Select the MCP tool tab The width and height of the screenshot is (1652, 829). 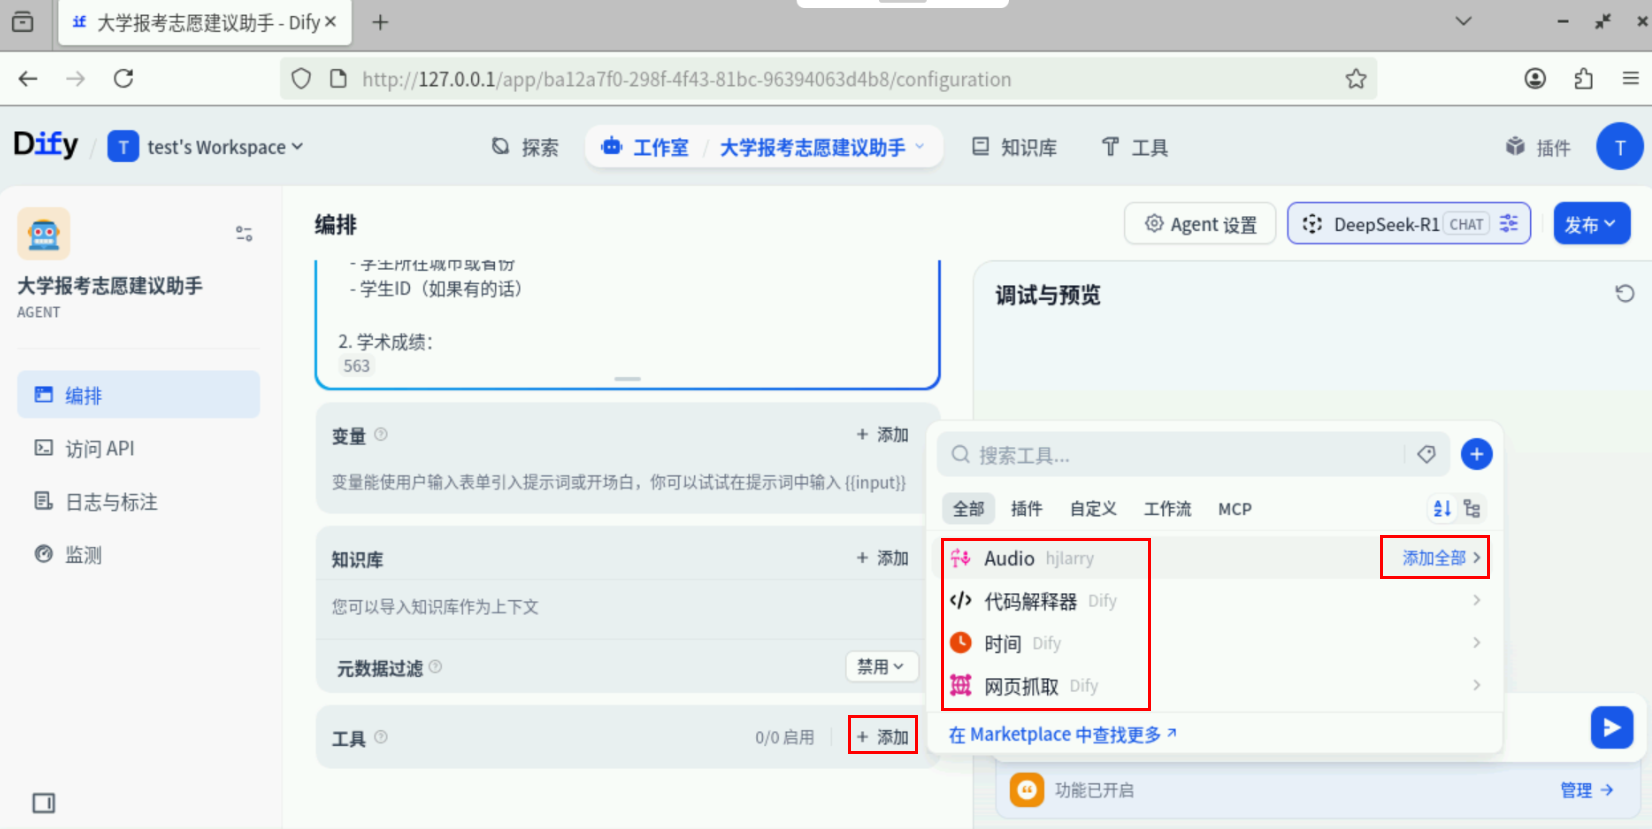pyautogui.click(x=1235, y=509)
